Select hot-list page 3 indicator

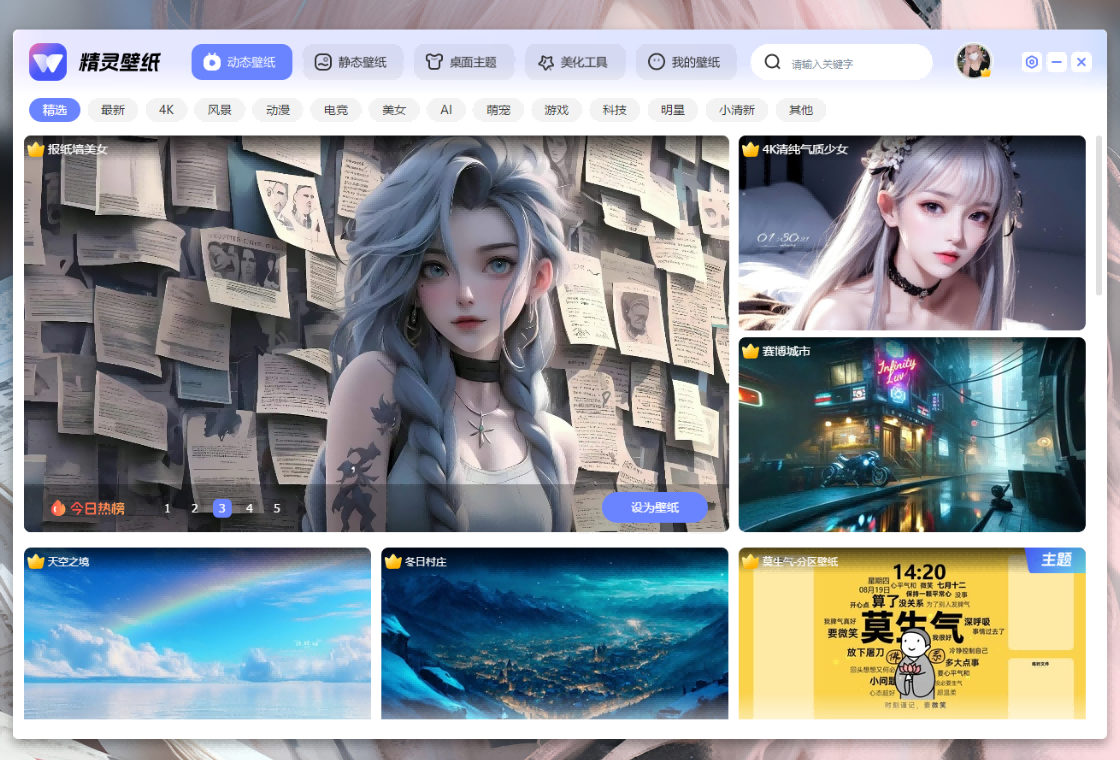(x=222, y=509)
